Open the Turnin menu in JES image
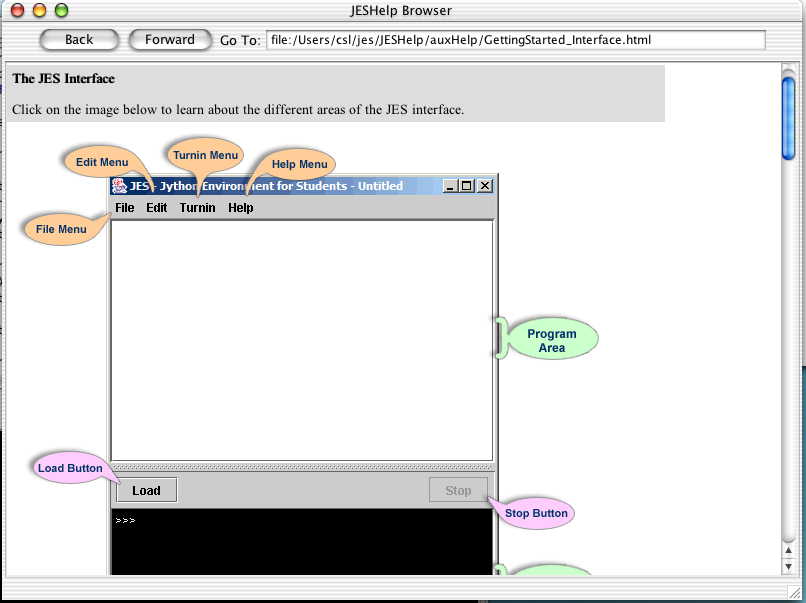806x603 pixels. pos(197,208)
